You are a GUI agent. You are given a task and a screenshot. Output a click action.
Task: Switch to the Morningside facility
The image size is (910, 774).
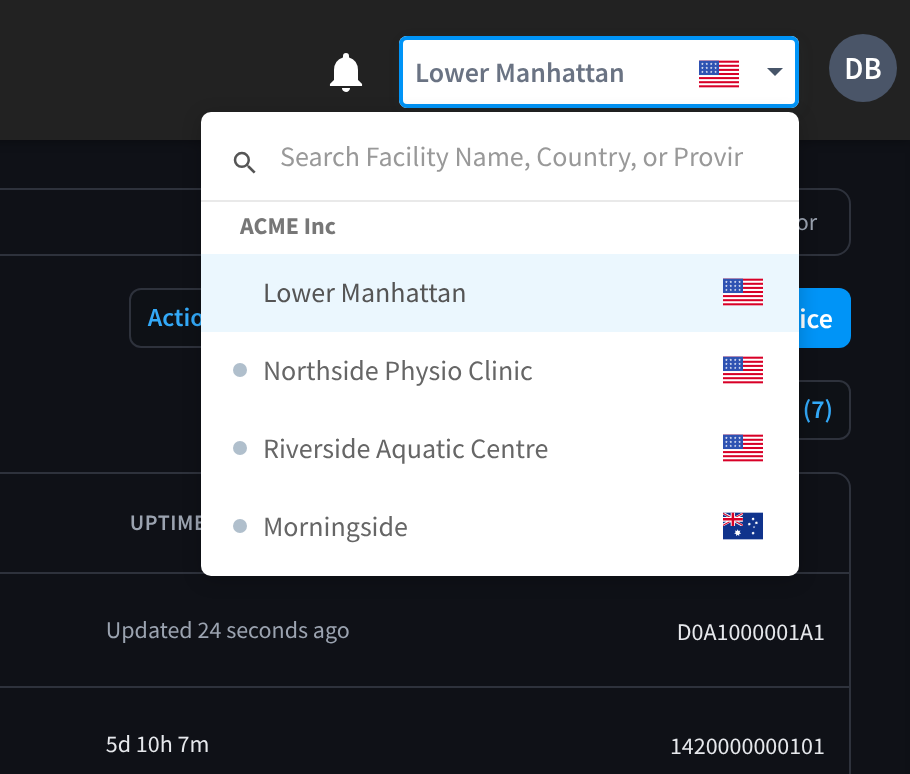click(x=500, y=526)
